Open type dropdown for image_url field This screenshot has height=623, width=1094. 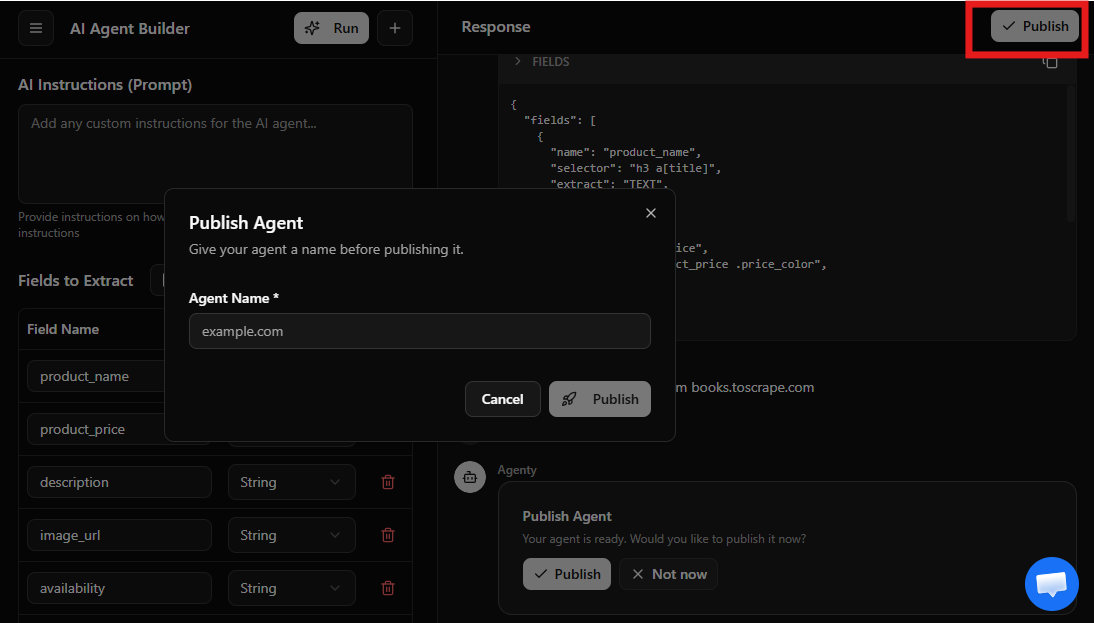point(291,535)
